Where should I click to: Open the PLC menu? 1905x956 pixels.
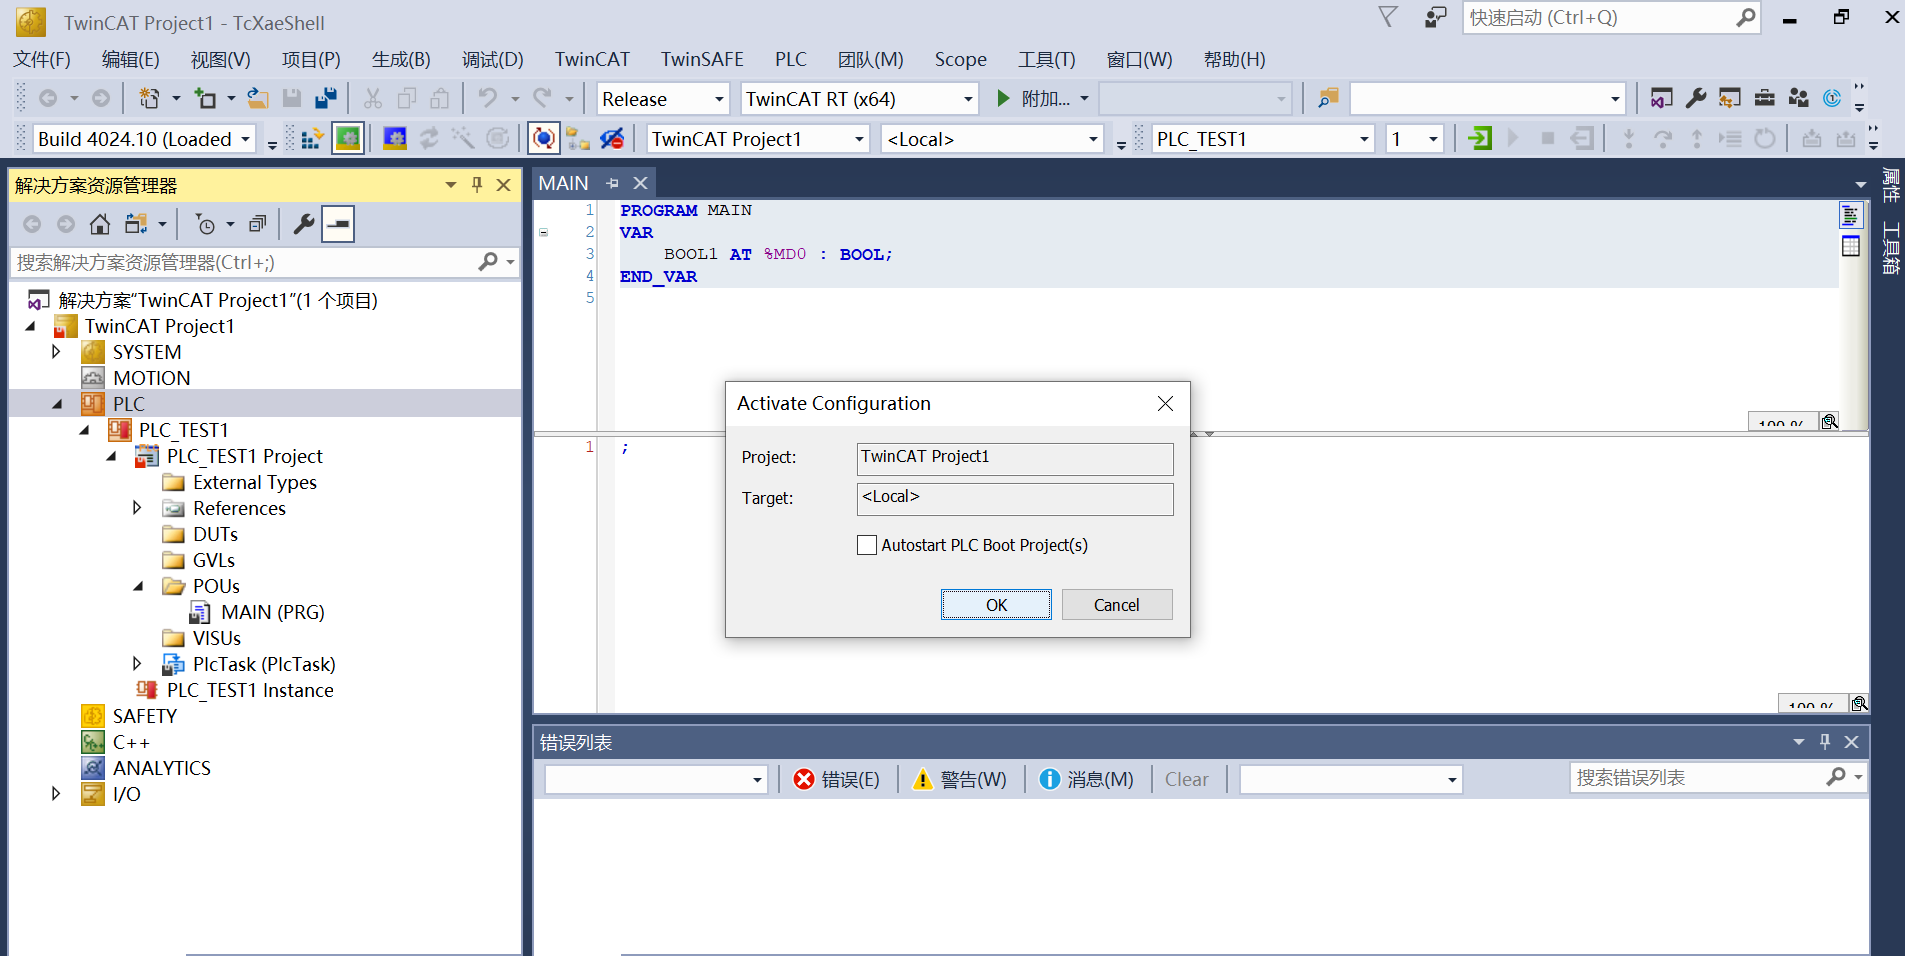(x=790, y=59)
